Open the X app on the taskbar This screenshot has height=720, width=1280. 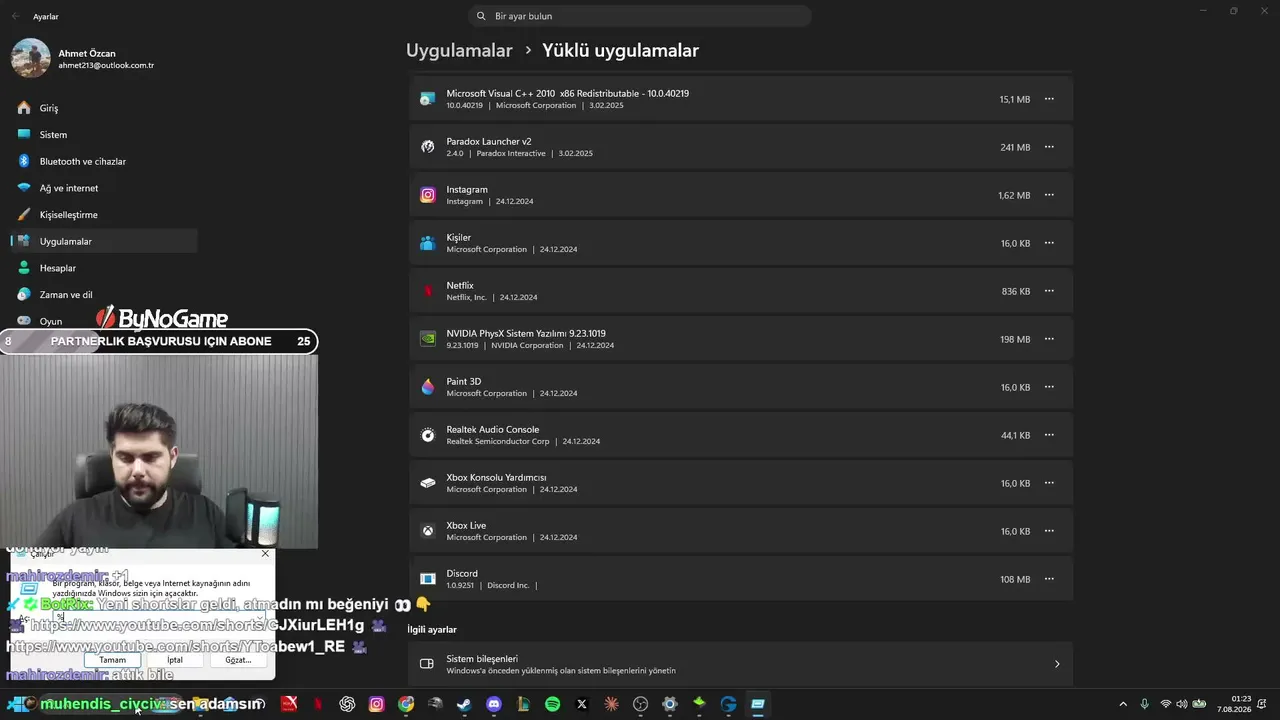pos(582,704)
